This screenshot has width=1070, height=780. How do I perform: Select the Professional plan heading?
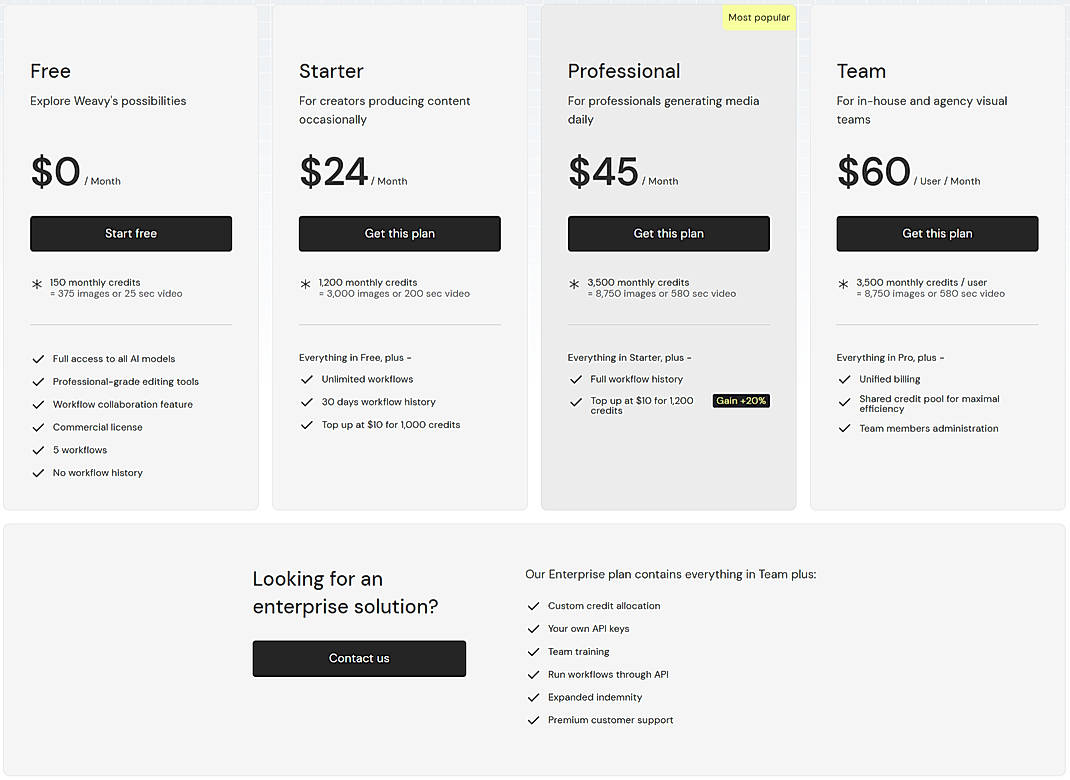click(x=624, y=71)
